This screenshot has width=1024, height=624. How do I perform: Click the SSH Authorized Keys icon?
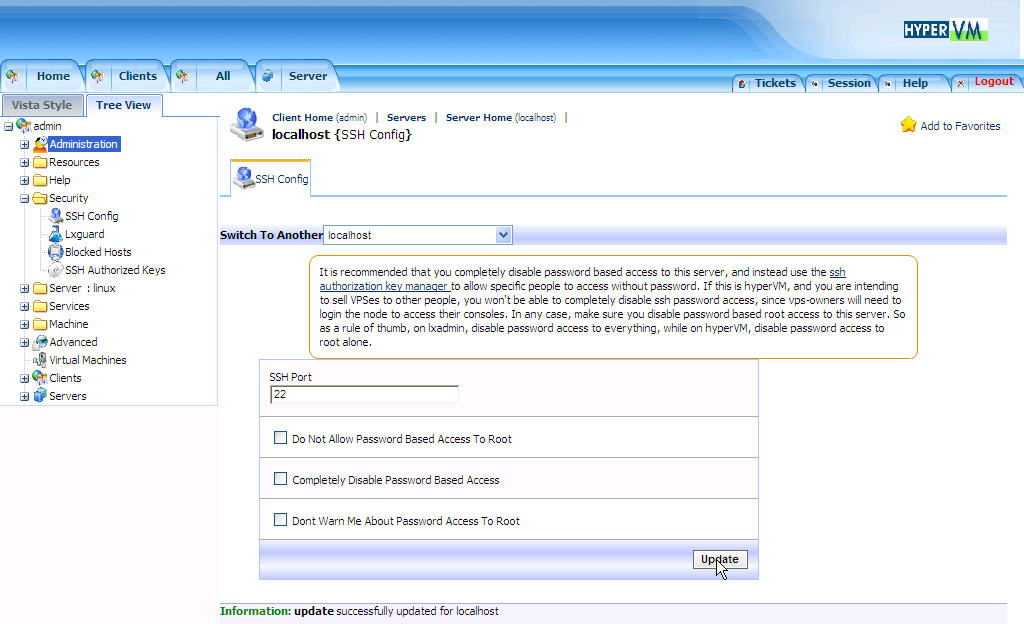pos(56,270)
